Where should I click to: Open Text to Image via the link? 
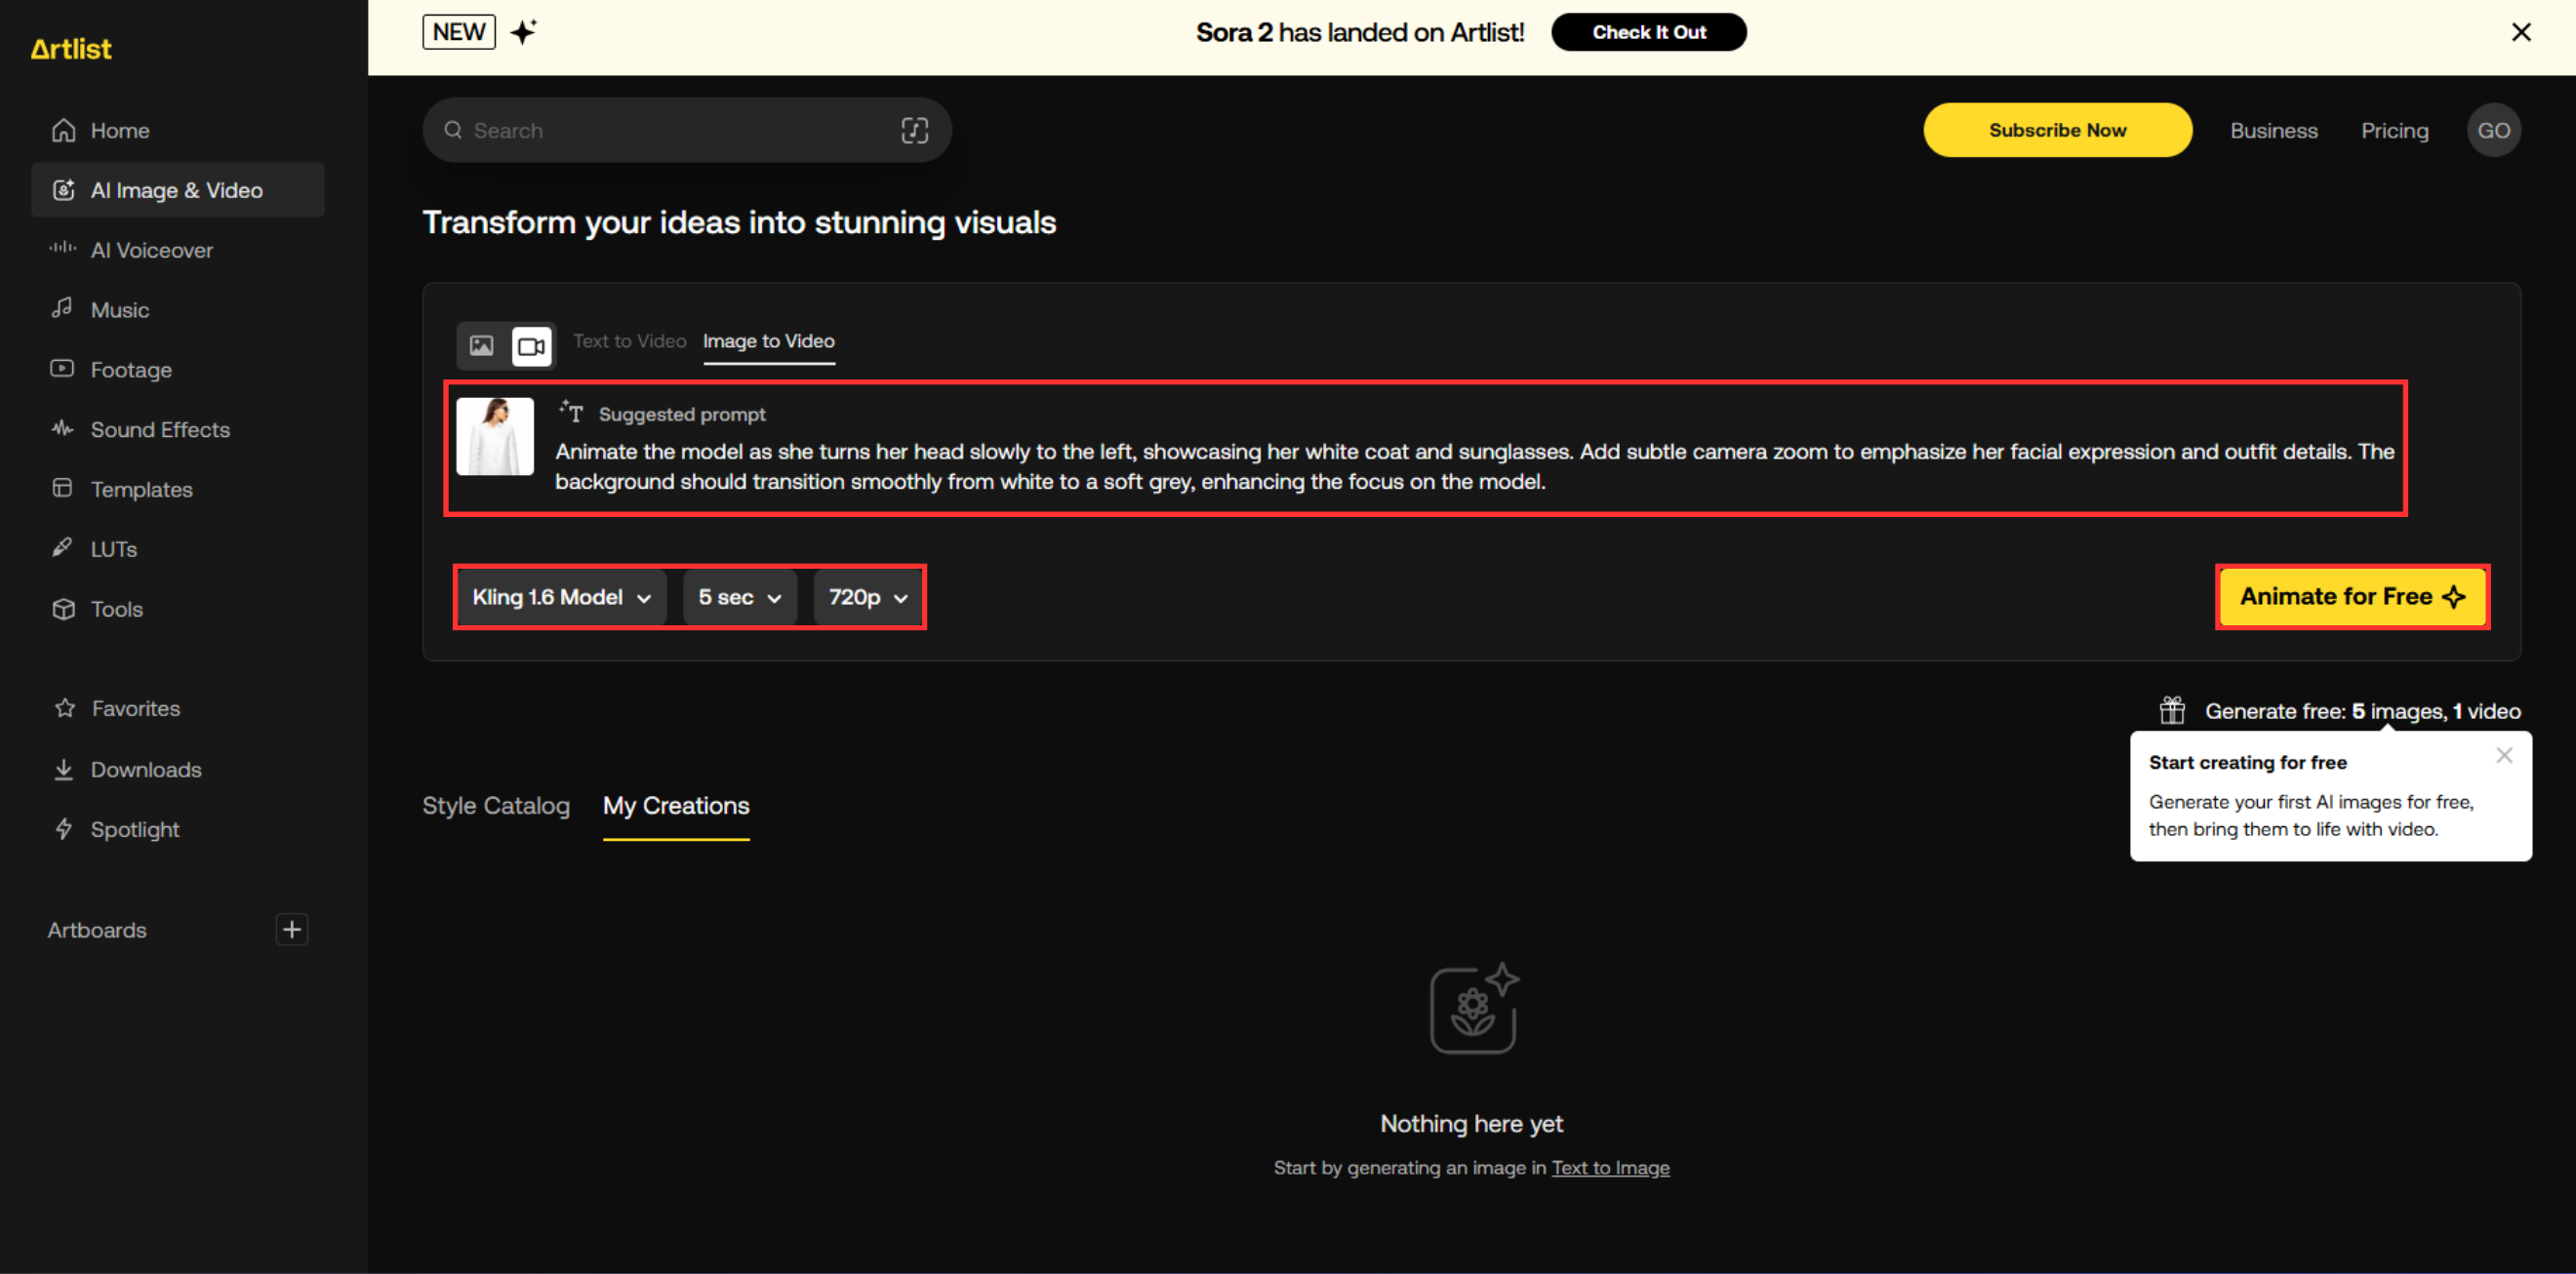(x=1611, y=1167)
